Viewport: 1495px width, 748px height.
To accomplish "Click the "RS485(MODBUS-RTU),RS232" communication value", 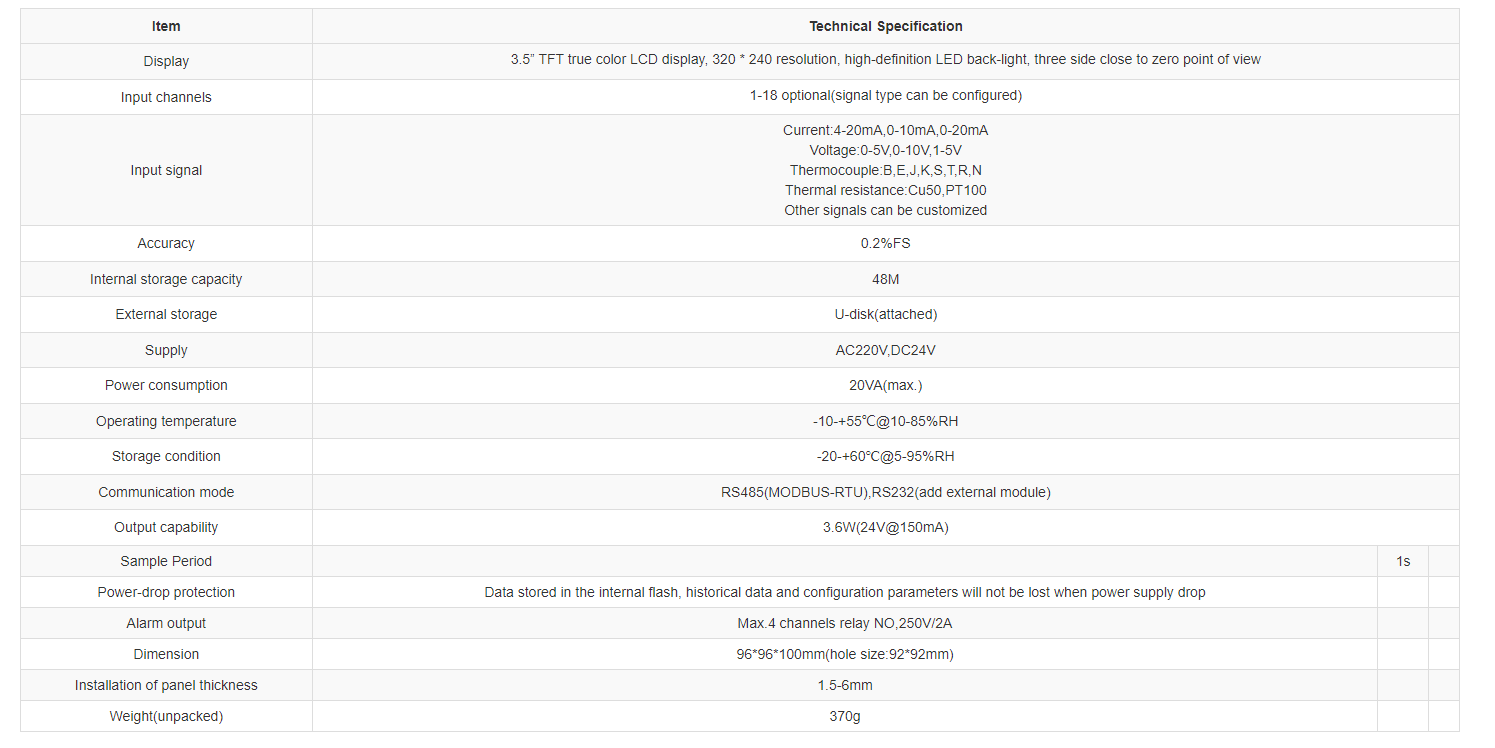I will pos(885,492).
